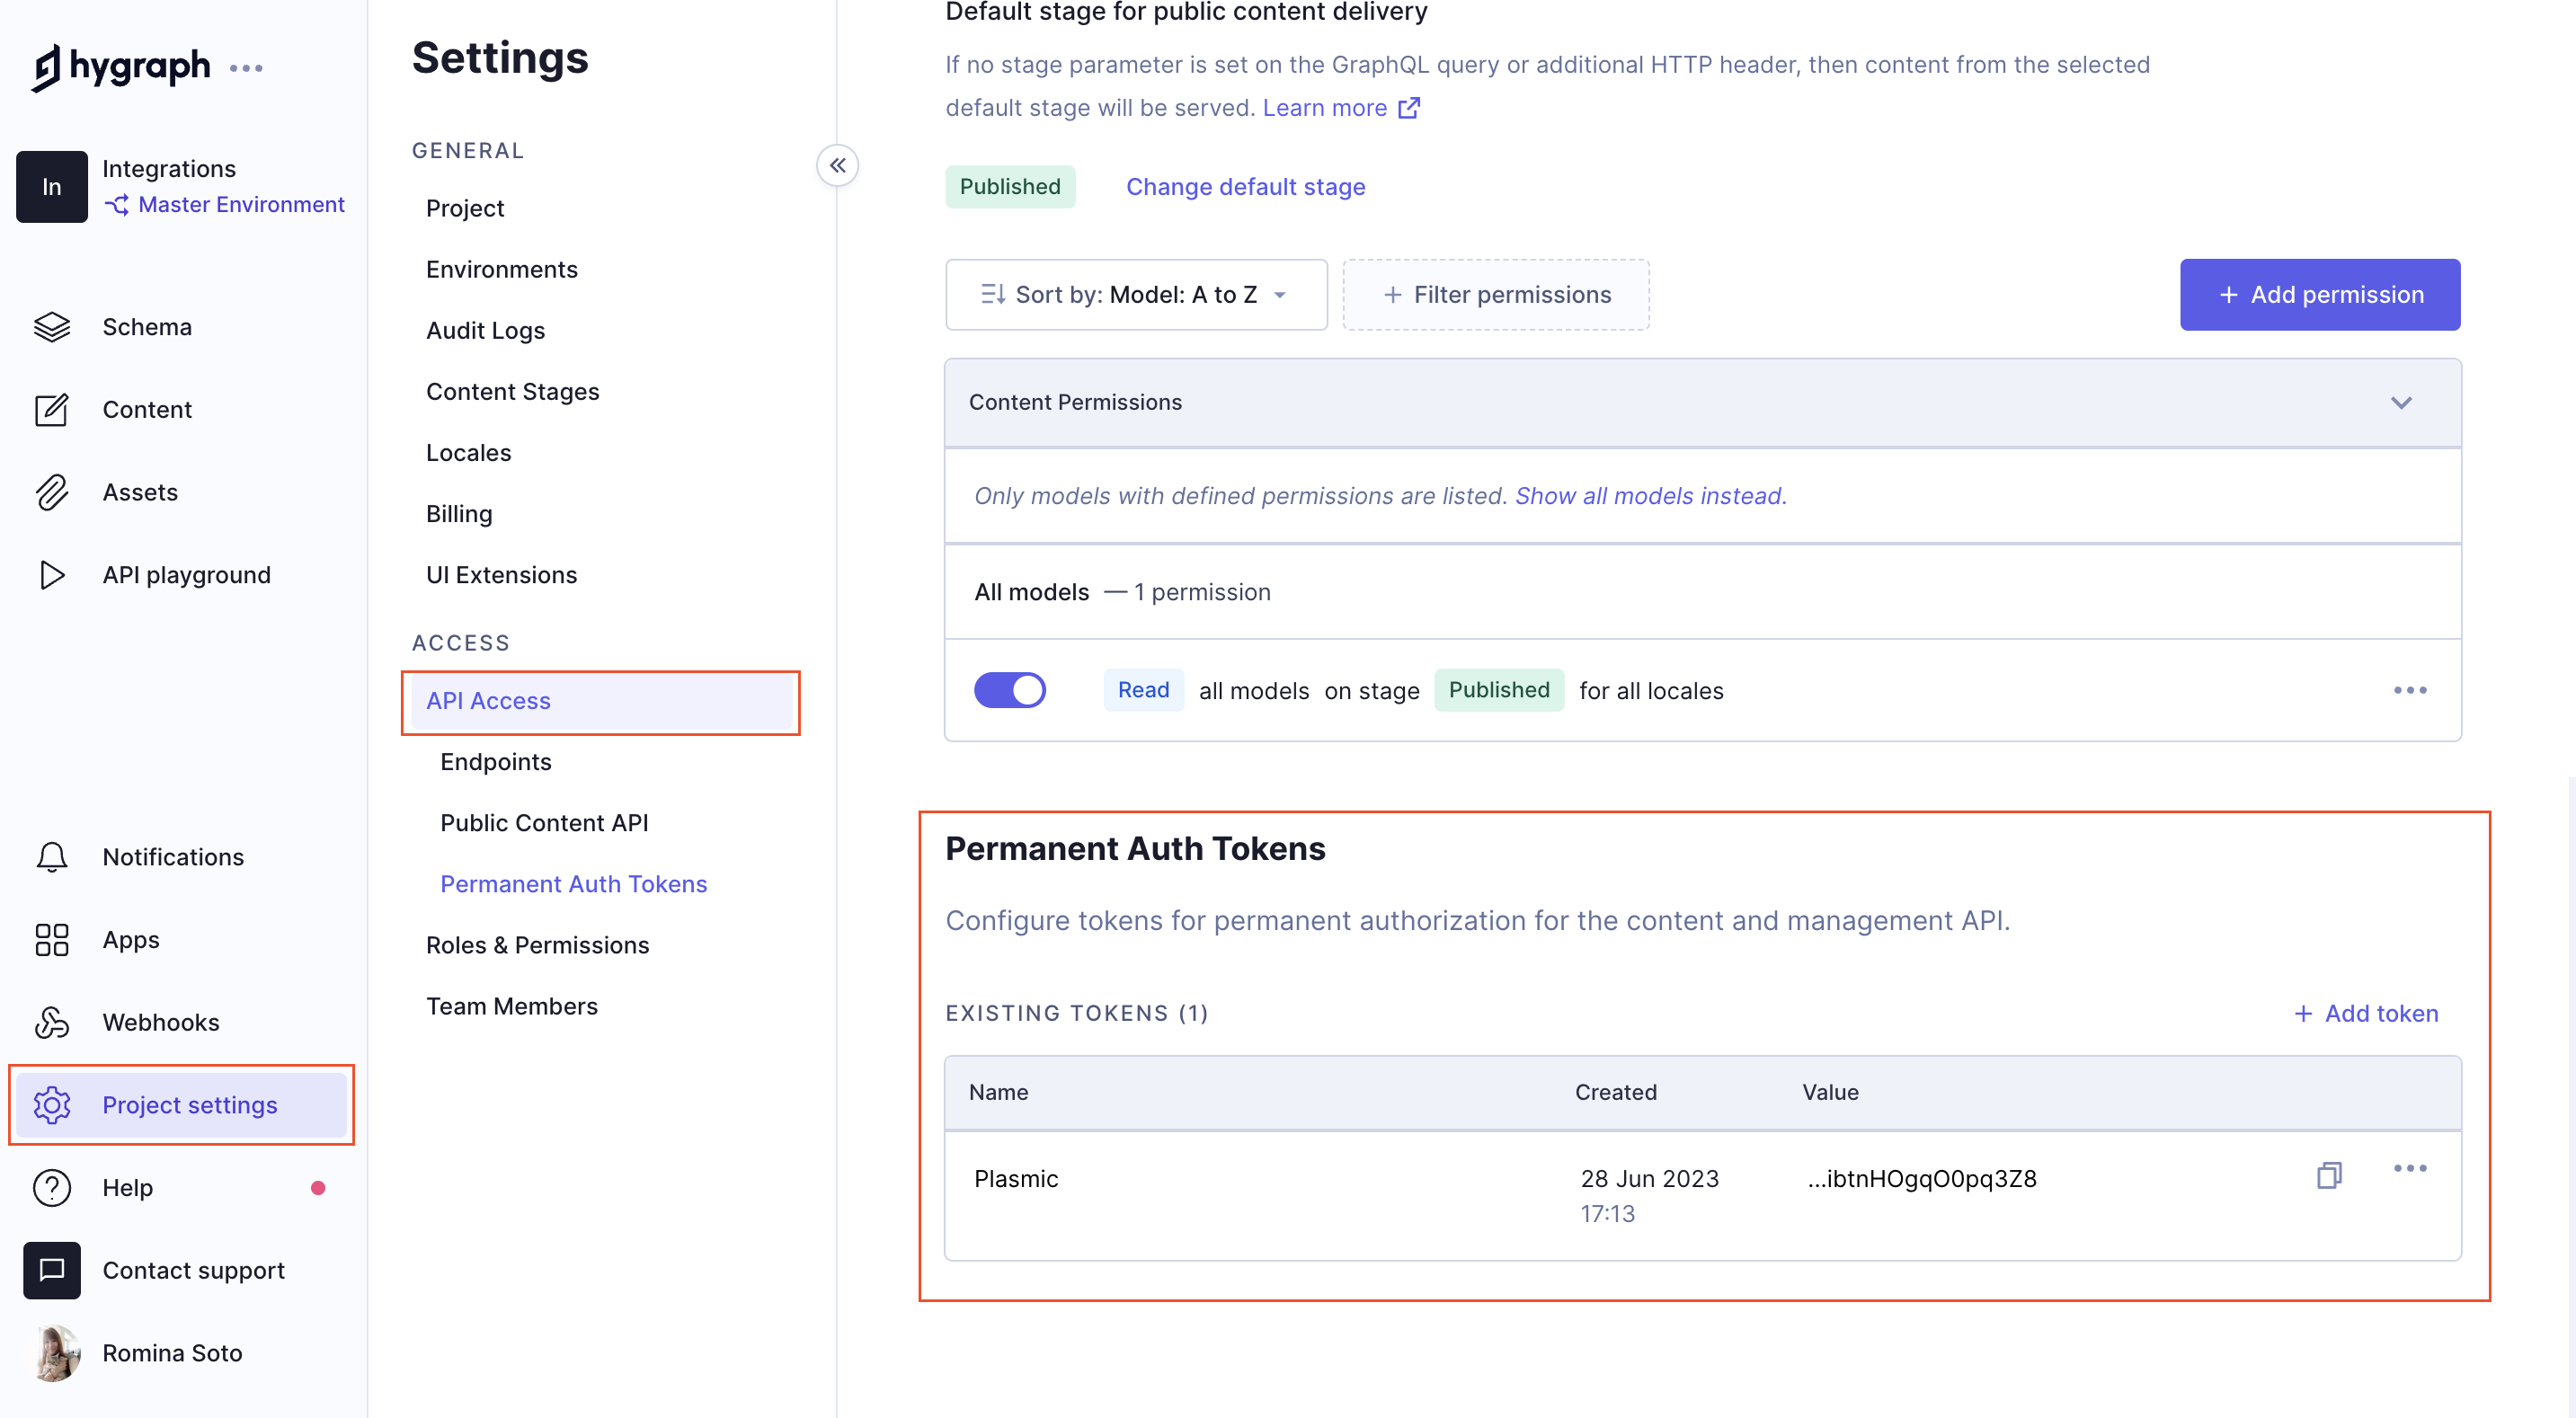The image size is (2576, 1418).
Task: Click Add permission button
Action: pos(2319,293)
